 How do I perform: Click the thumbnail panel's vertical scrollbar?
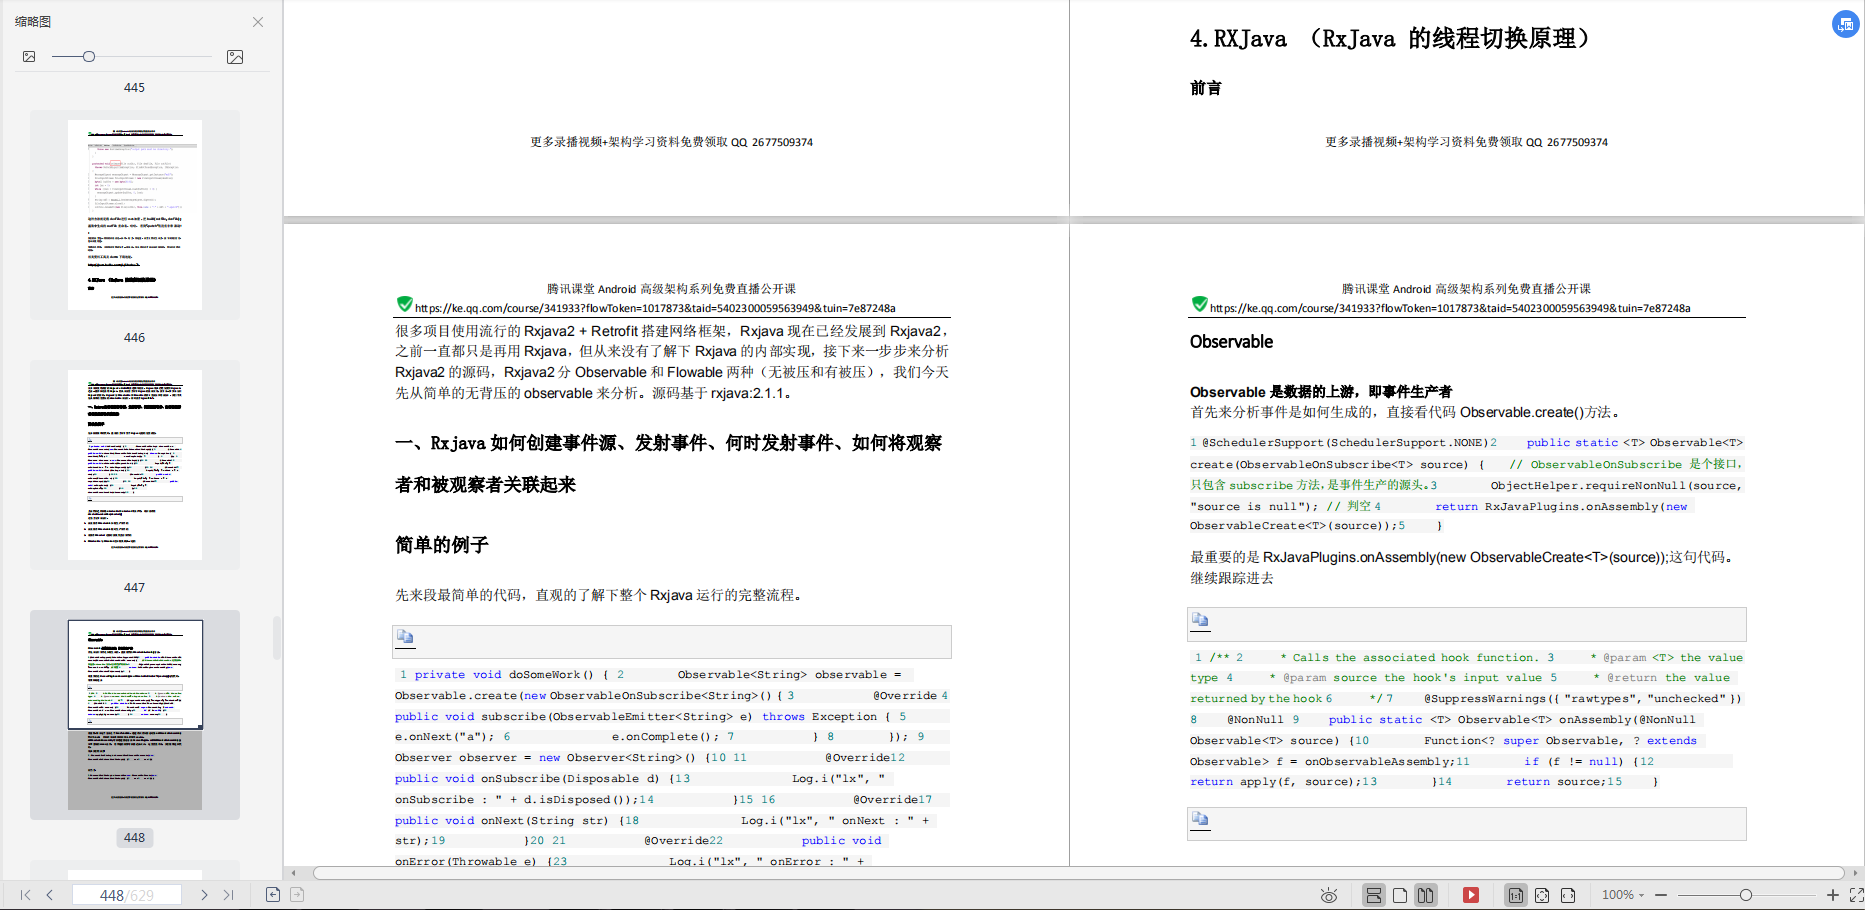276,638
